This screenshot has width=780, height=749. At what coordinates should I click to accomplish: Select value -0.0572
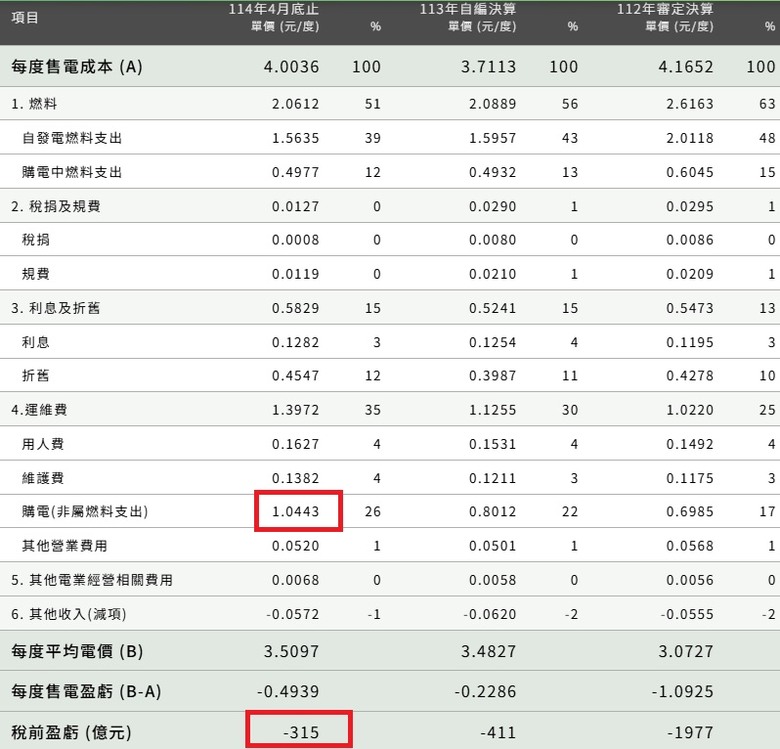292,614
